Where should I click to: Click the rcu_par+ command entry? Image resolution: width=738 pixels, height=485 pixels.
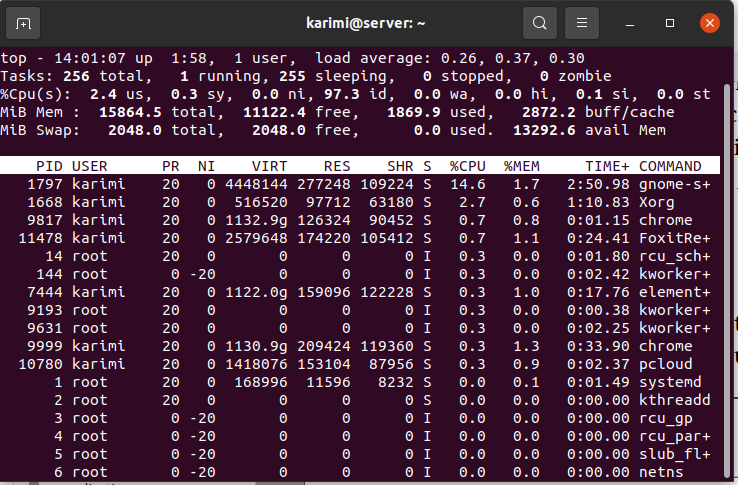pos(674,436)
